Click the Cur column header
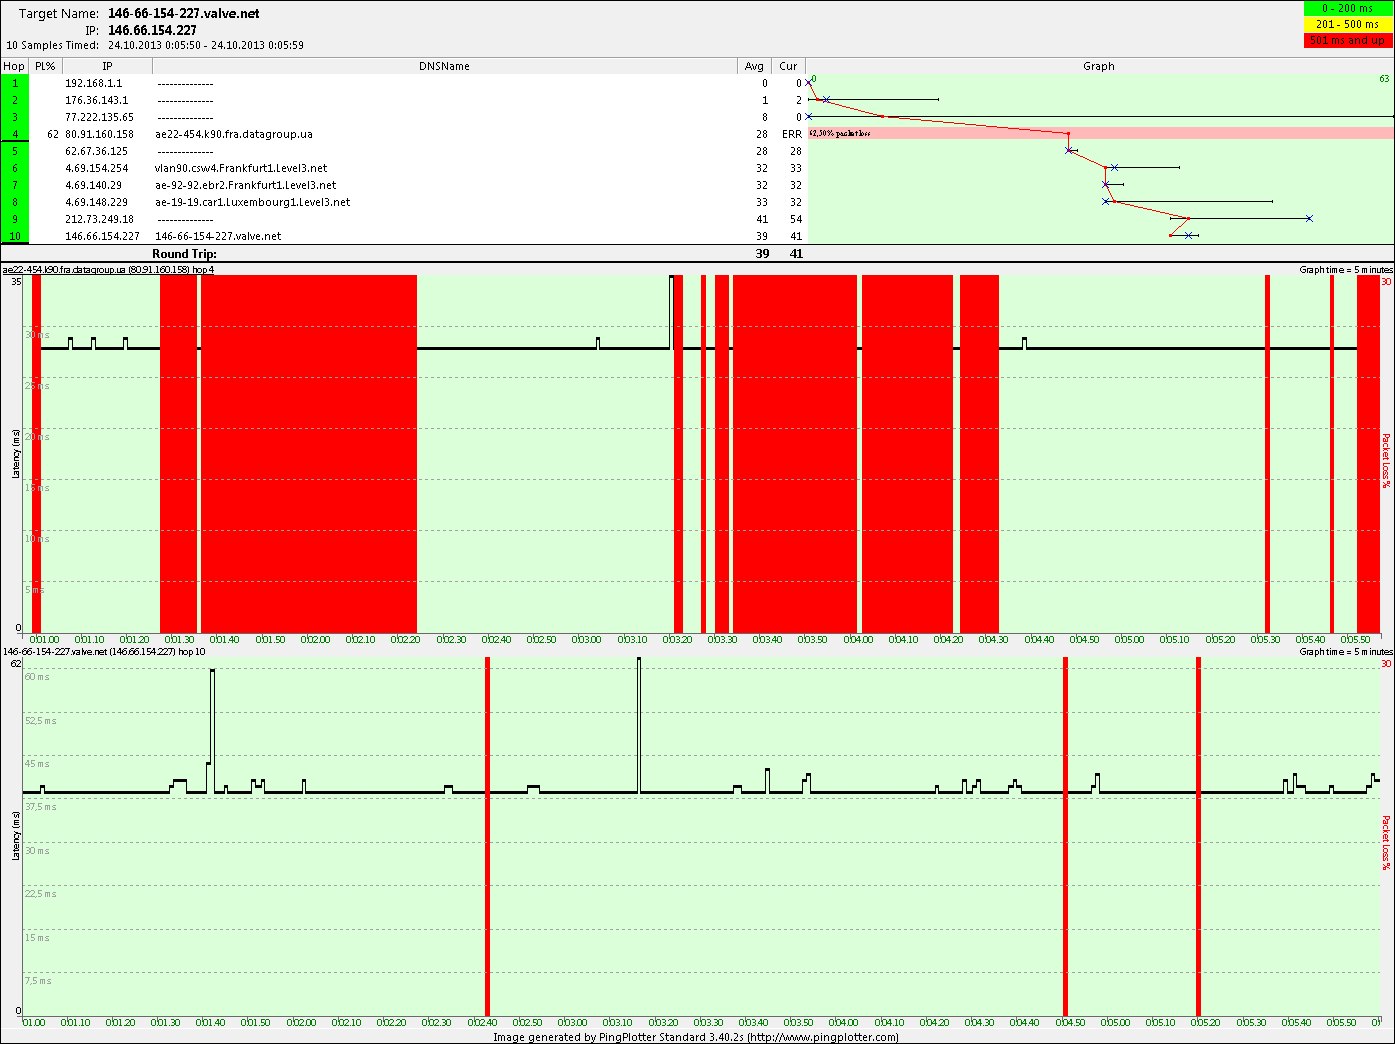This screenshot has width=1395, height=1044. (788, 66)
